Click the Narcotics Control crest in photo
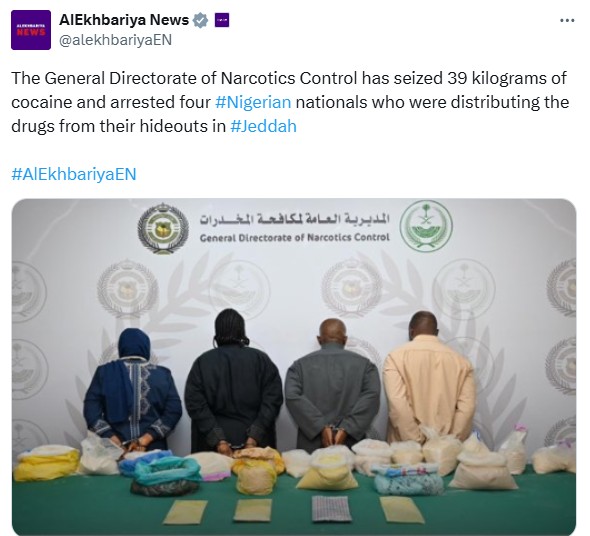This screenshot has height=536, width=590. 163,229
